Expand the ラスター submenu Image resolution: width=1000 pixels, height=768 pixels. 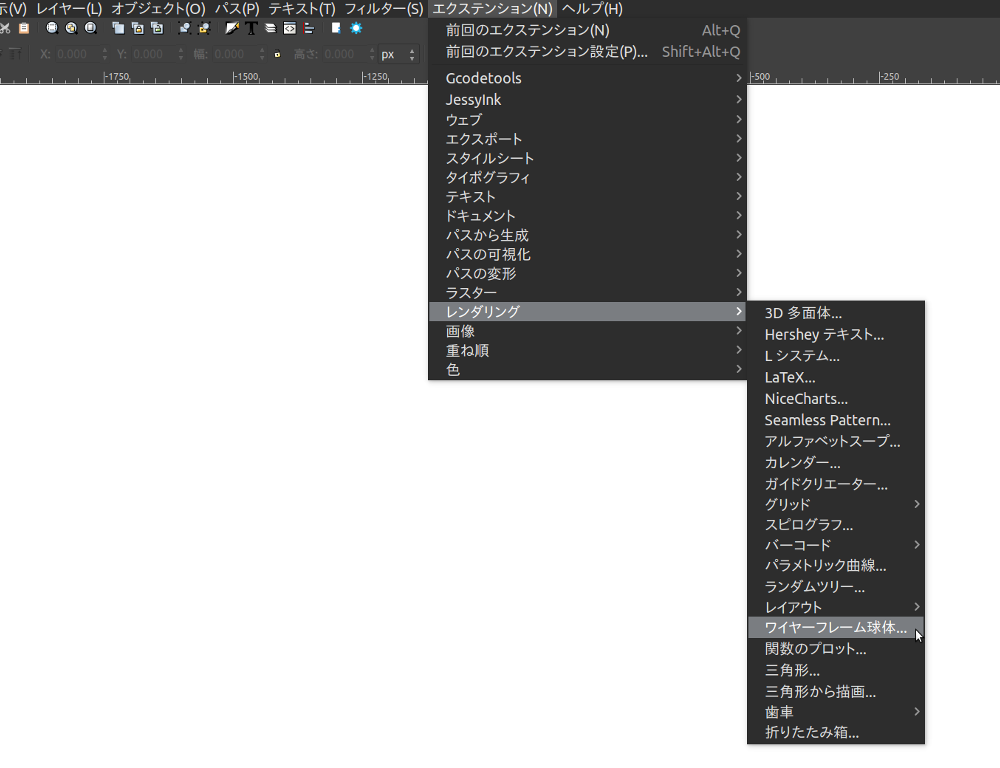[x=587, y=292]
